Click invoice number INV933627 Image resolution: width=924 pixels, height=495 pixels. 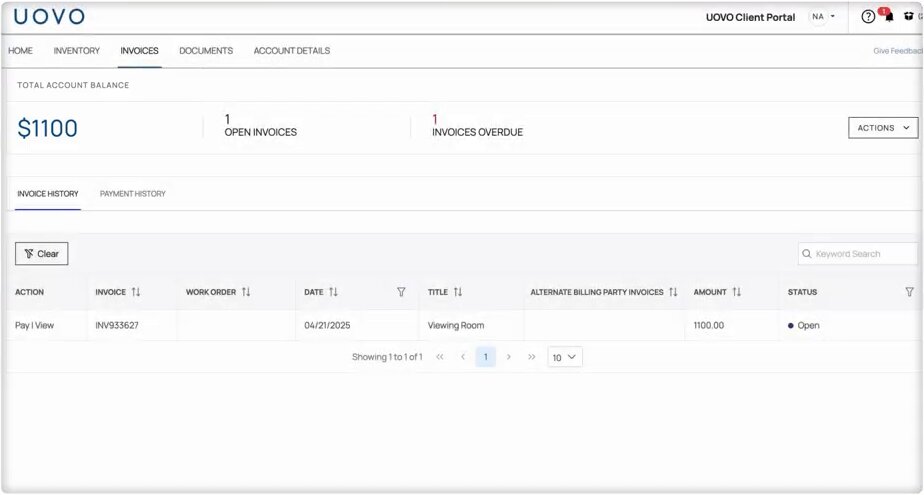117,325
